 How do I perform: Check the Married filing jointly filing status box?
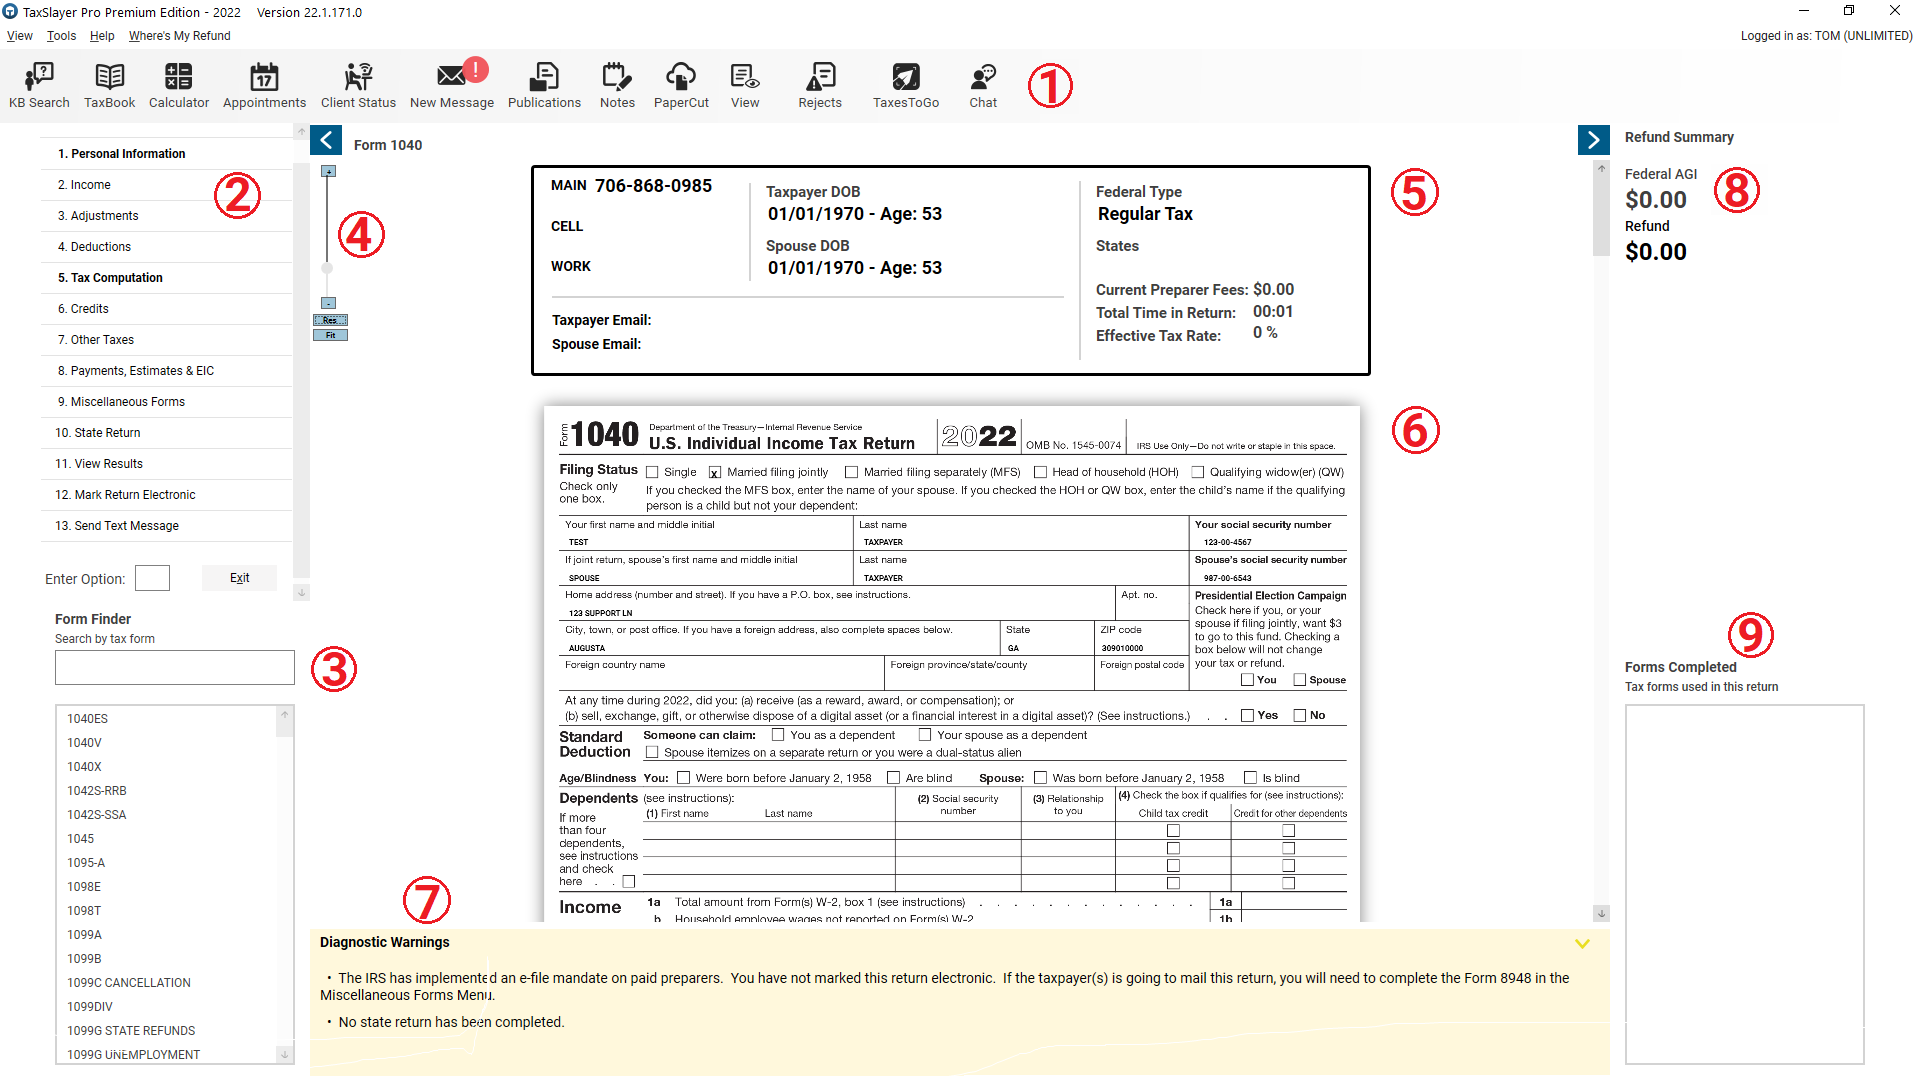coord(714,472)
